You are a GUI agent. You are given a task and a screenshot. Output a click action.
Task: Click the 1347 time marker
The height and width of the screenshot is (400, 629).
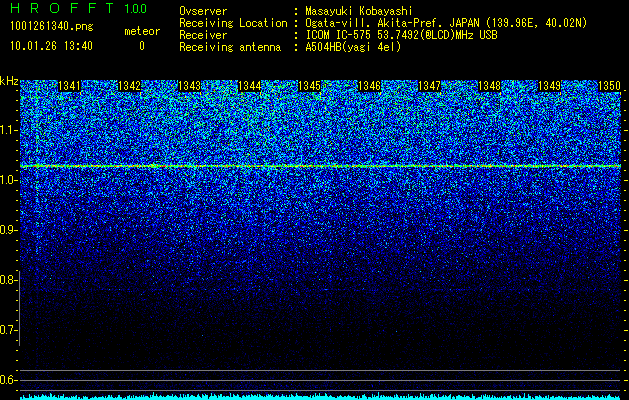[430, 86]
